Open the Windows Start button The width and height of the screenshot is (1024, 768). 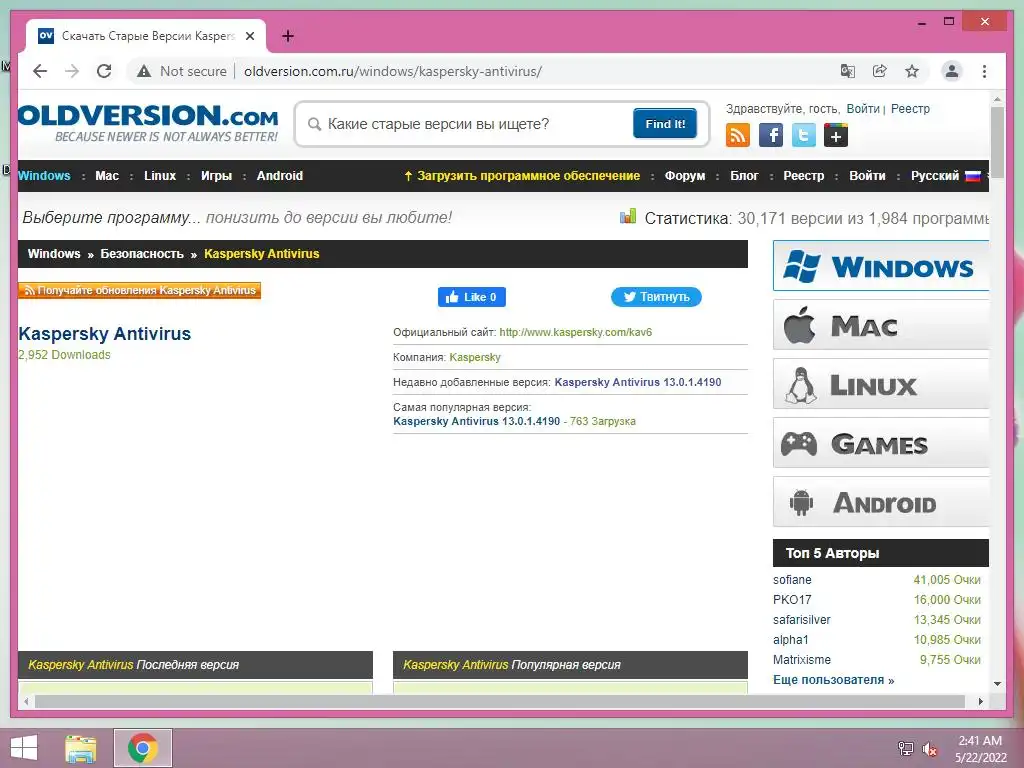click(24, 748)
